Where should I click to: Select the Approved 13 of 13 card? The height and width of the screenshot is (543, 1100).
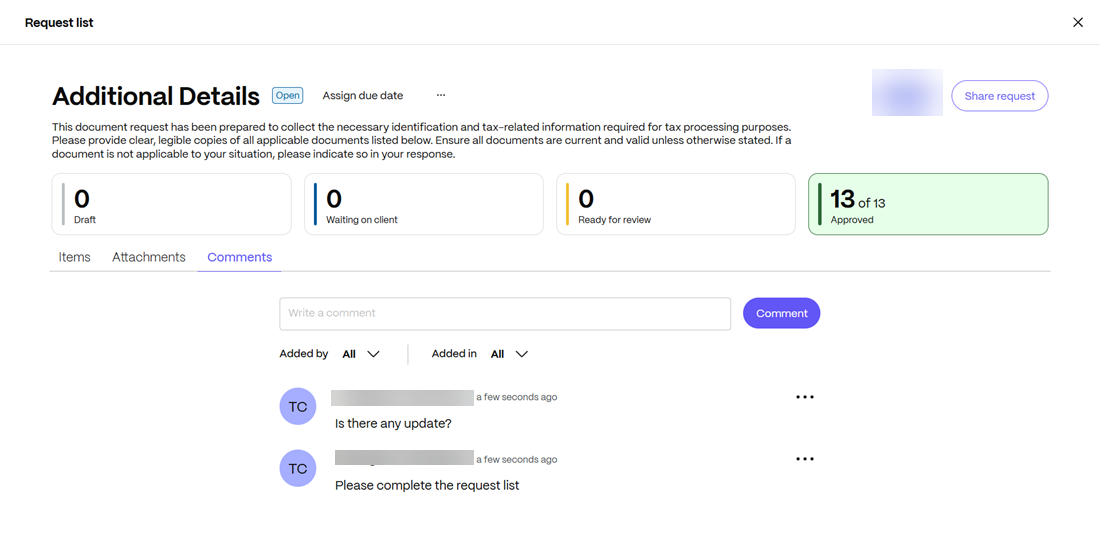pyautogui.click(x=928, y=204)
